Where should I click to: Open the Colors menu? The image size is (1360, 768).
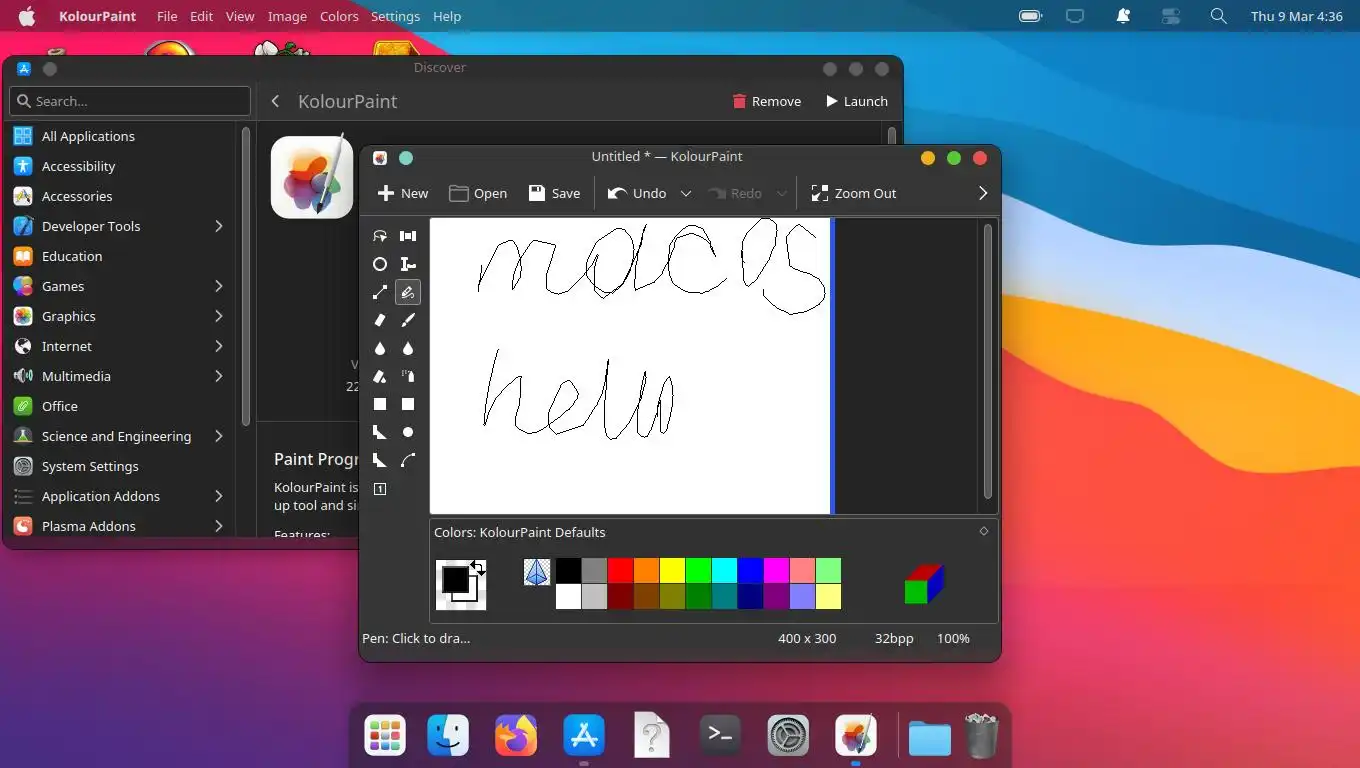(339, 16)
